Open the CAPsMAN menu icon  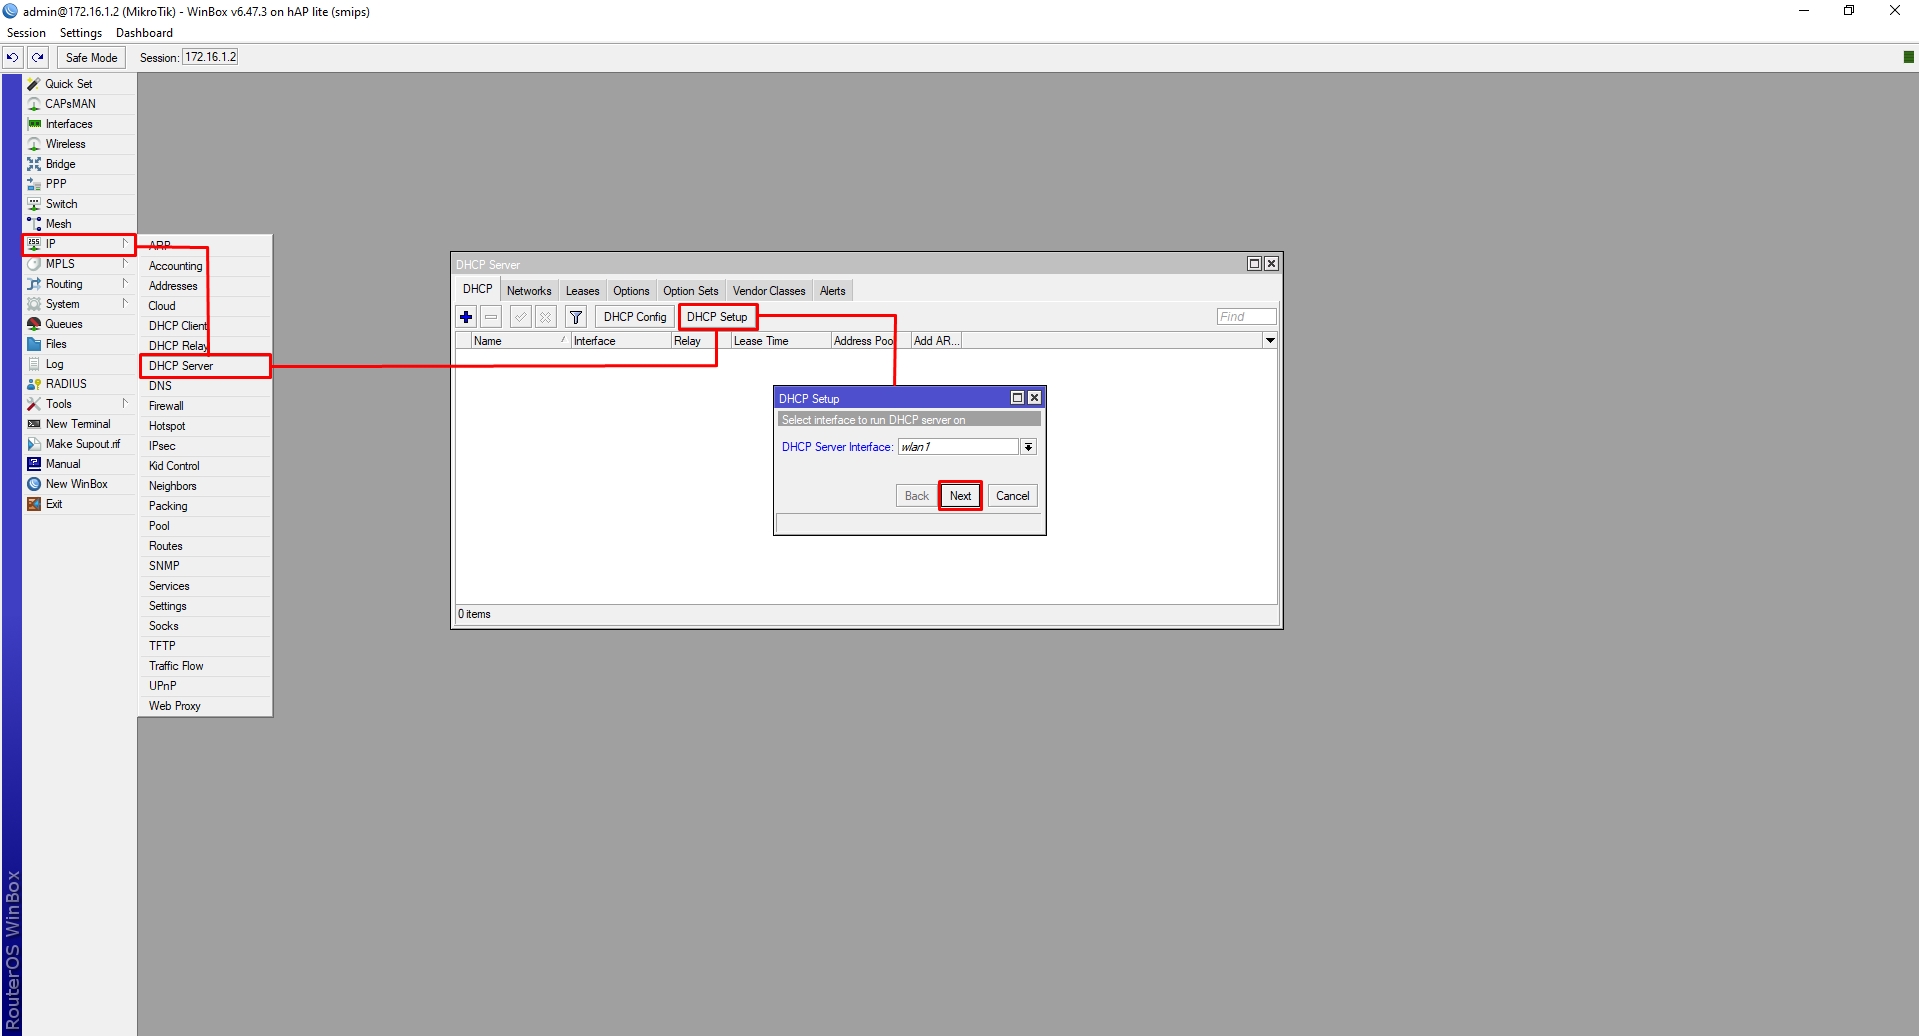coord(34,104)
